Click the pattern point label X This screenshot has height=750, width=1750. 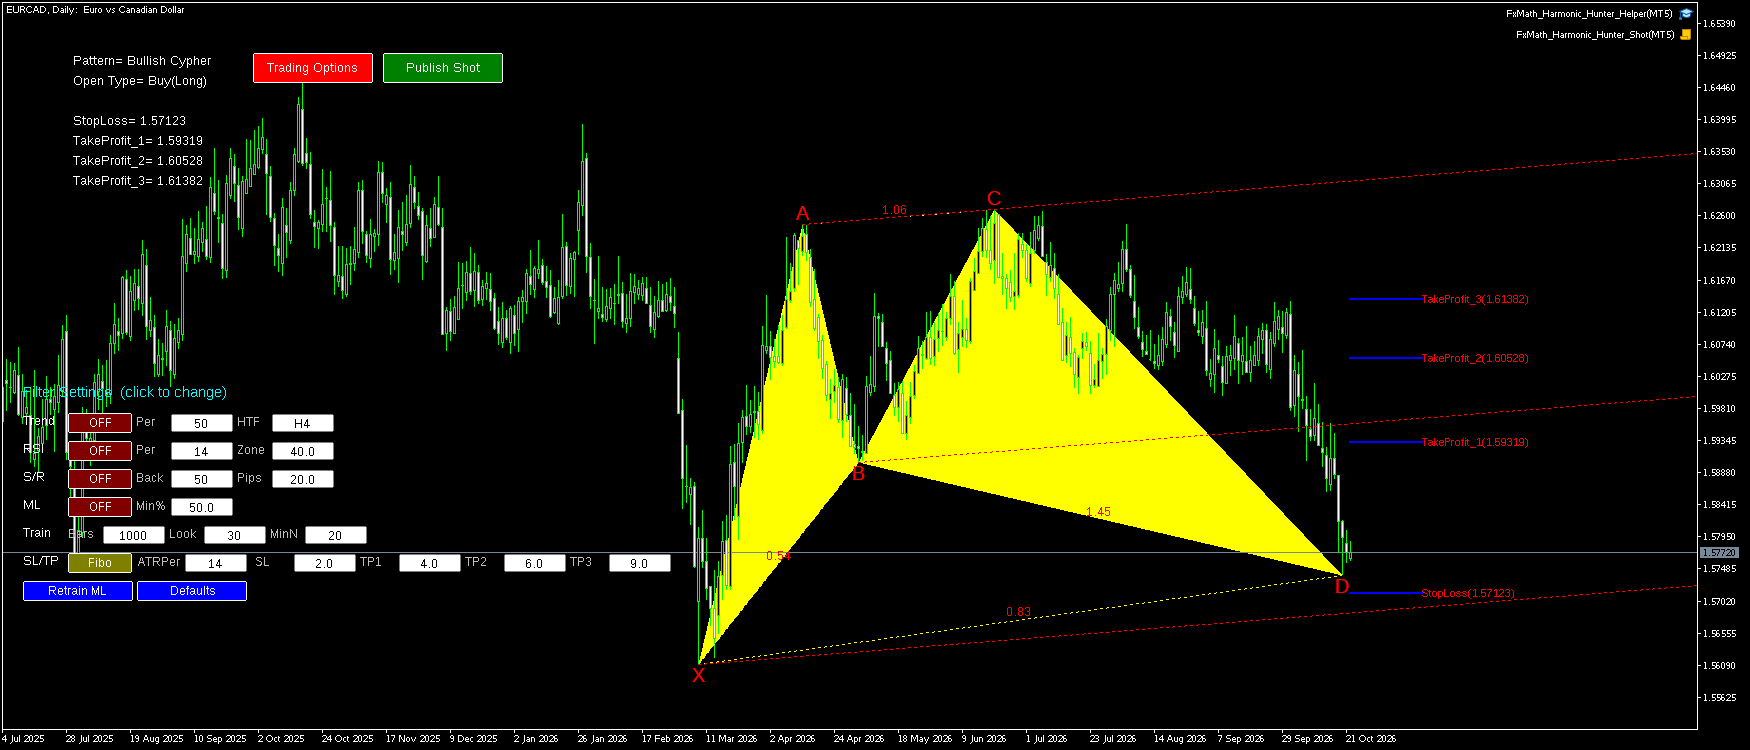point(699,675)
